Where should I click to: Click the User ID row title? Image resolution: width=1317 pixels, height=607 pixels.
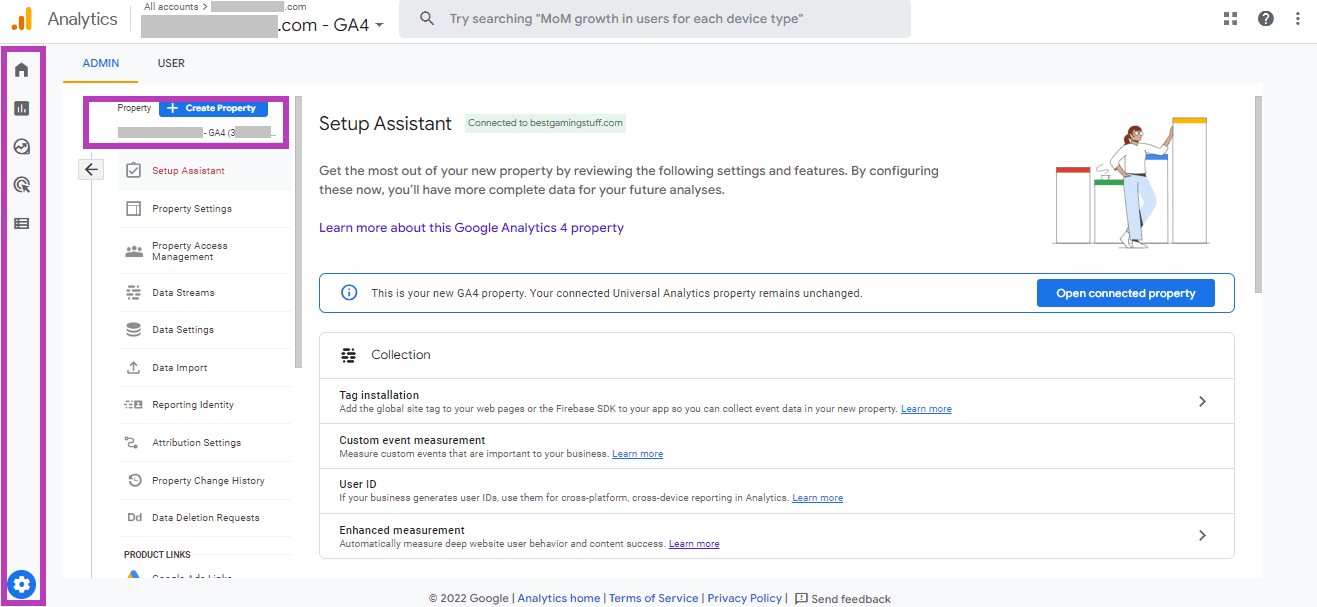click(358, 484)
